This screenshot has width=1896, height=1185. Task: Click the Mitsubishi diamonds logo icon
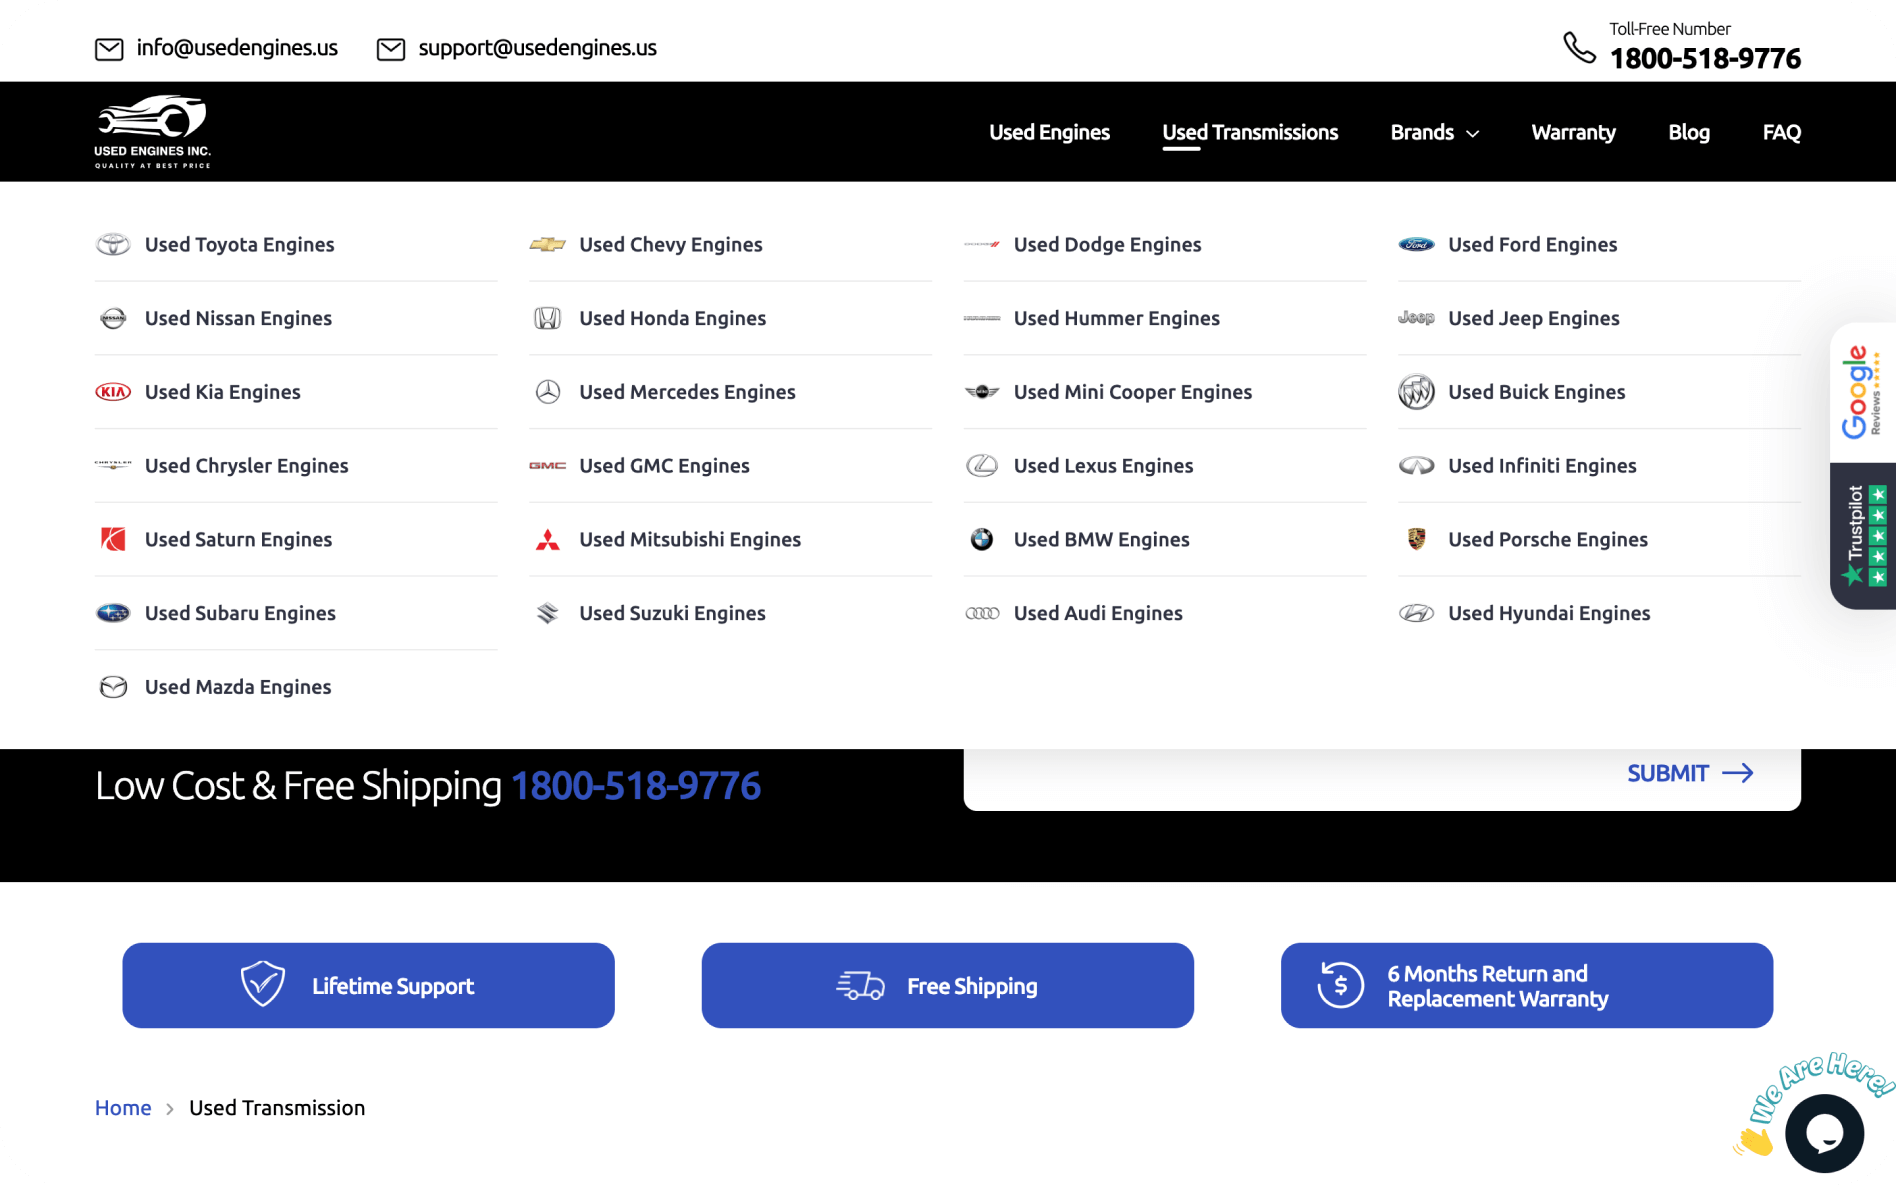pyautogui.click(x=547, y=539)
